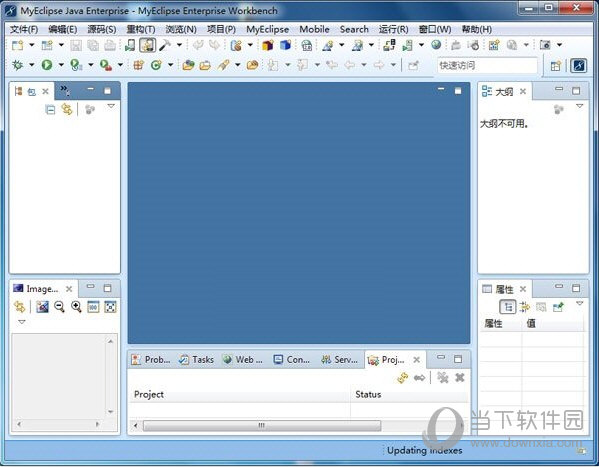Select the MyEclipse perspective button
599x467 pixels.
578,66
